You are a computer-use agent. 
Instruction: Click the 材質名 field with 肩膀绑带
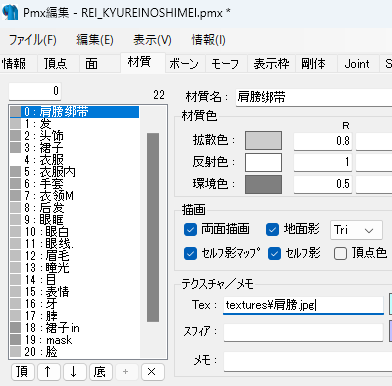click(313, 97)
